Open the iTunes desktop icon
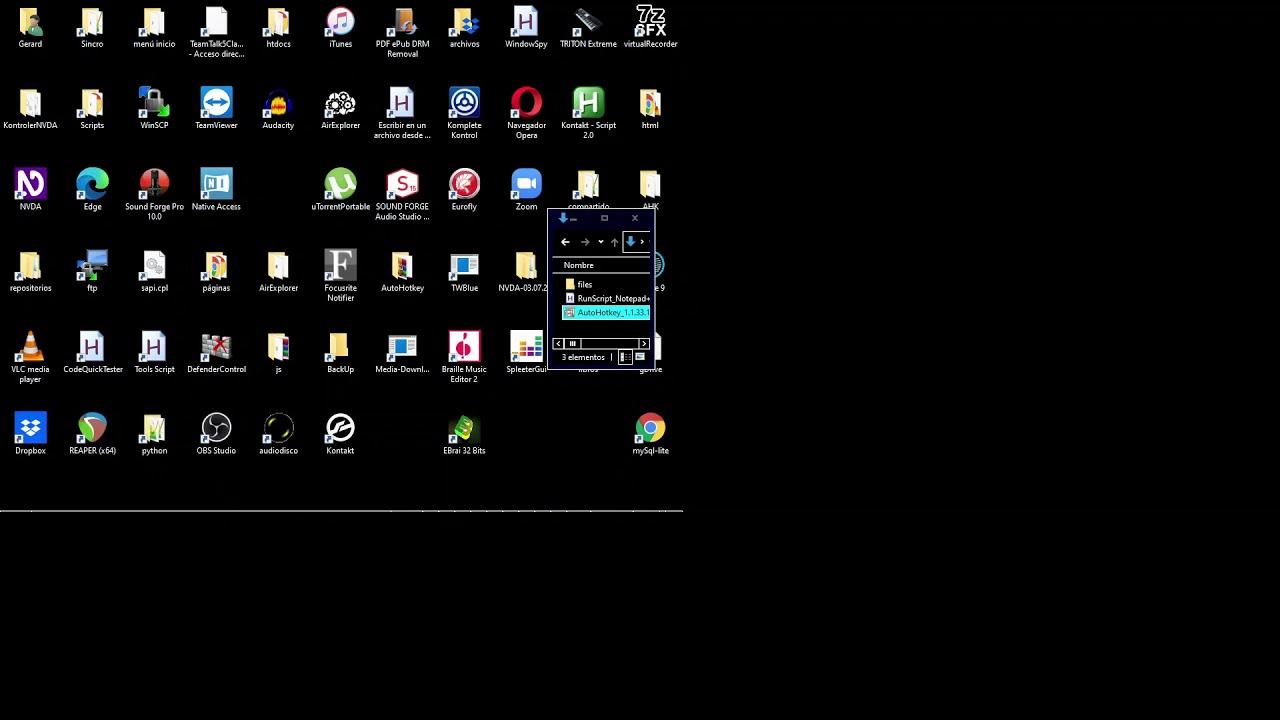 [x=340, y=28]
